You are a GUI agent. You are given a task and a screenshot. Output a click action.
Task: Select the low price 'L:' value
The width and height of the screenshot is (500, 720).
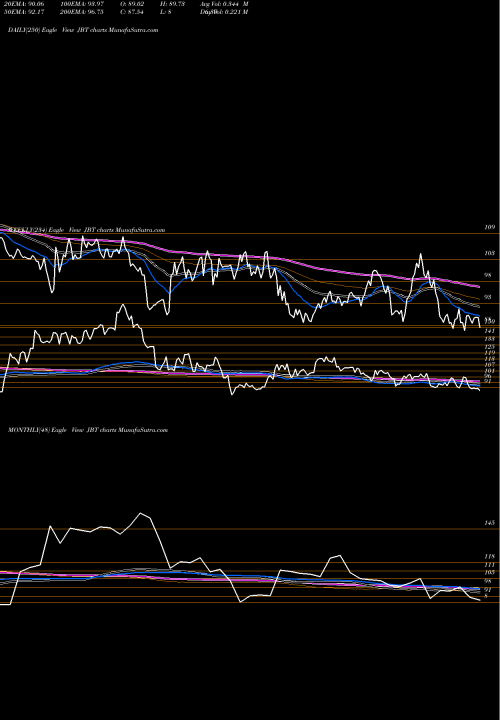166,12
